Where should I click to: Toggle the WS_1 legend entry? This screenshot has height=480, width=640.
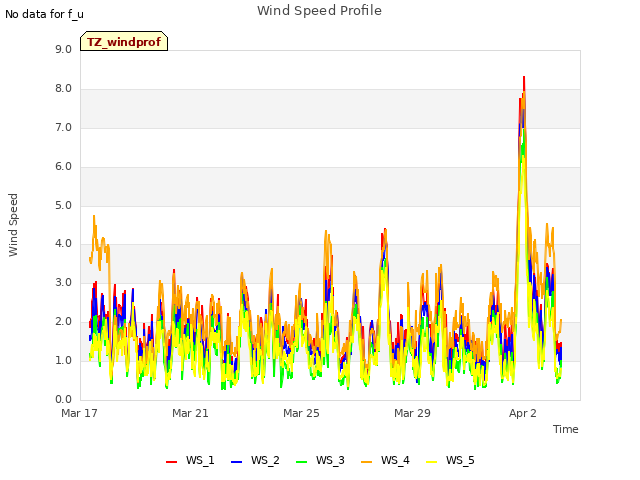pyautogui.click(x=190, y=461)
